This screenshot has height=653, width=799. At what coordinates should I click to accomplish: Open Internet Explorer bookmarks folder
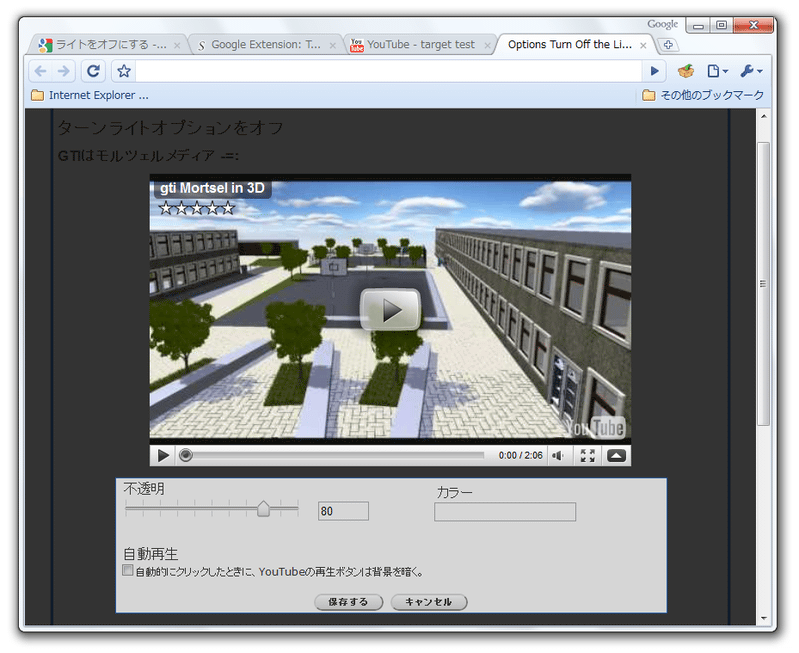coord(90,95)
